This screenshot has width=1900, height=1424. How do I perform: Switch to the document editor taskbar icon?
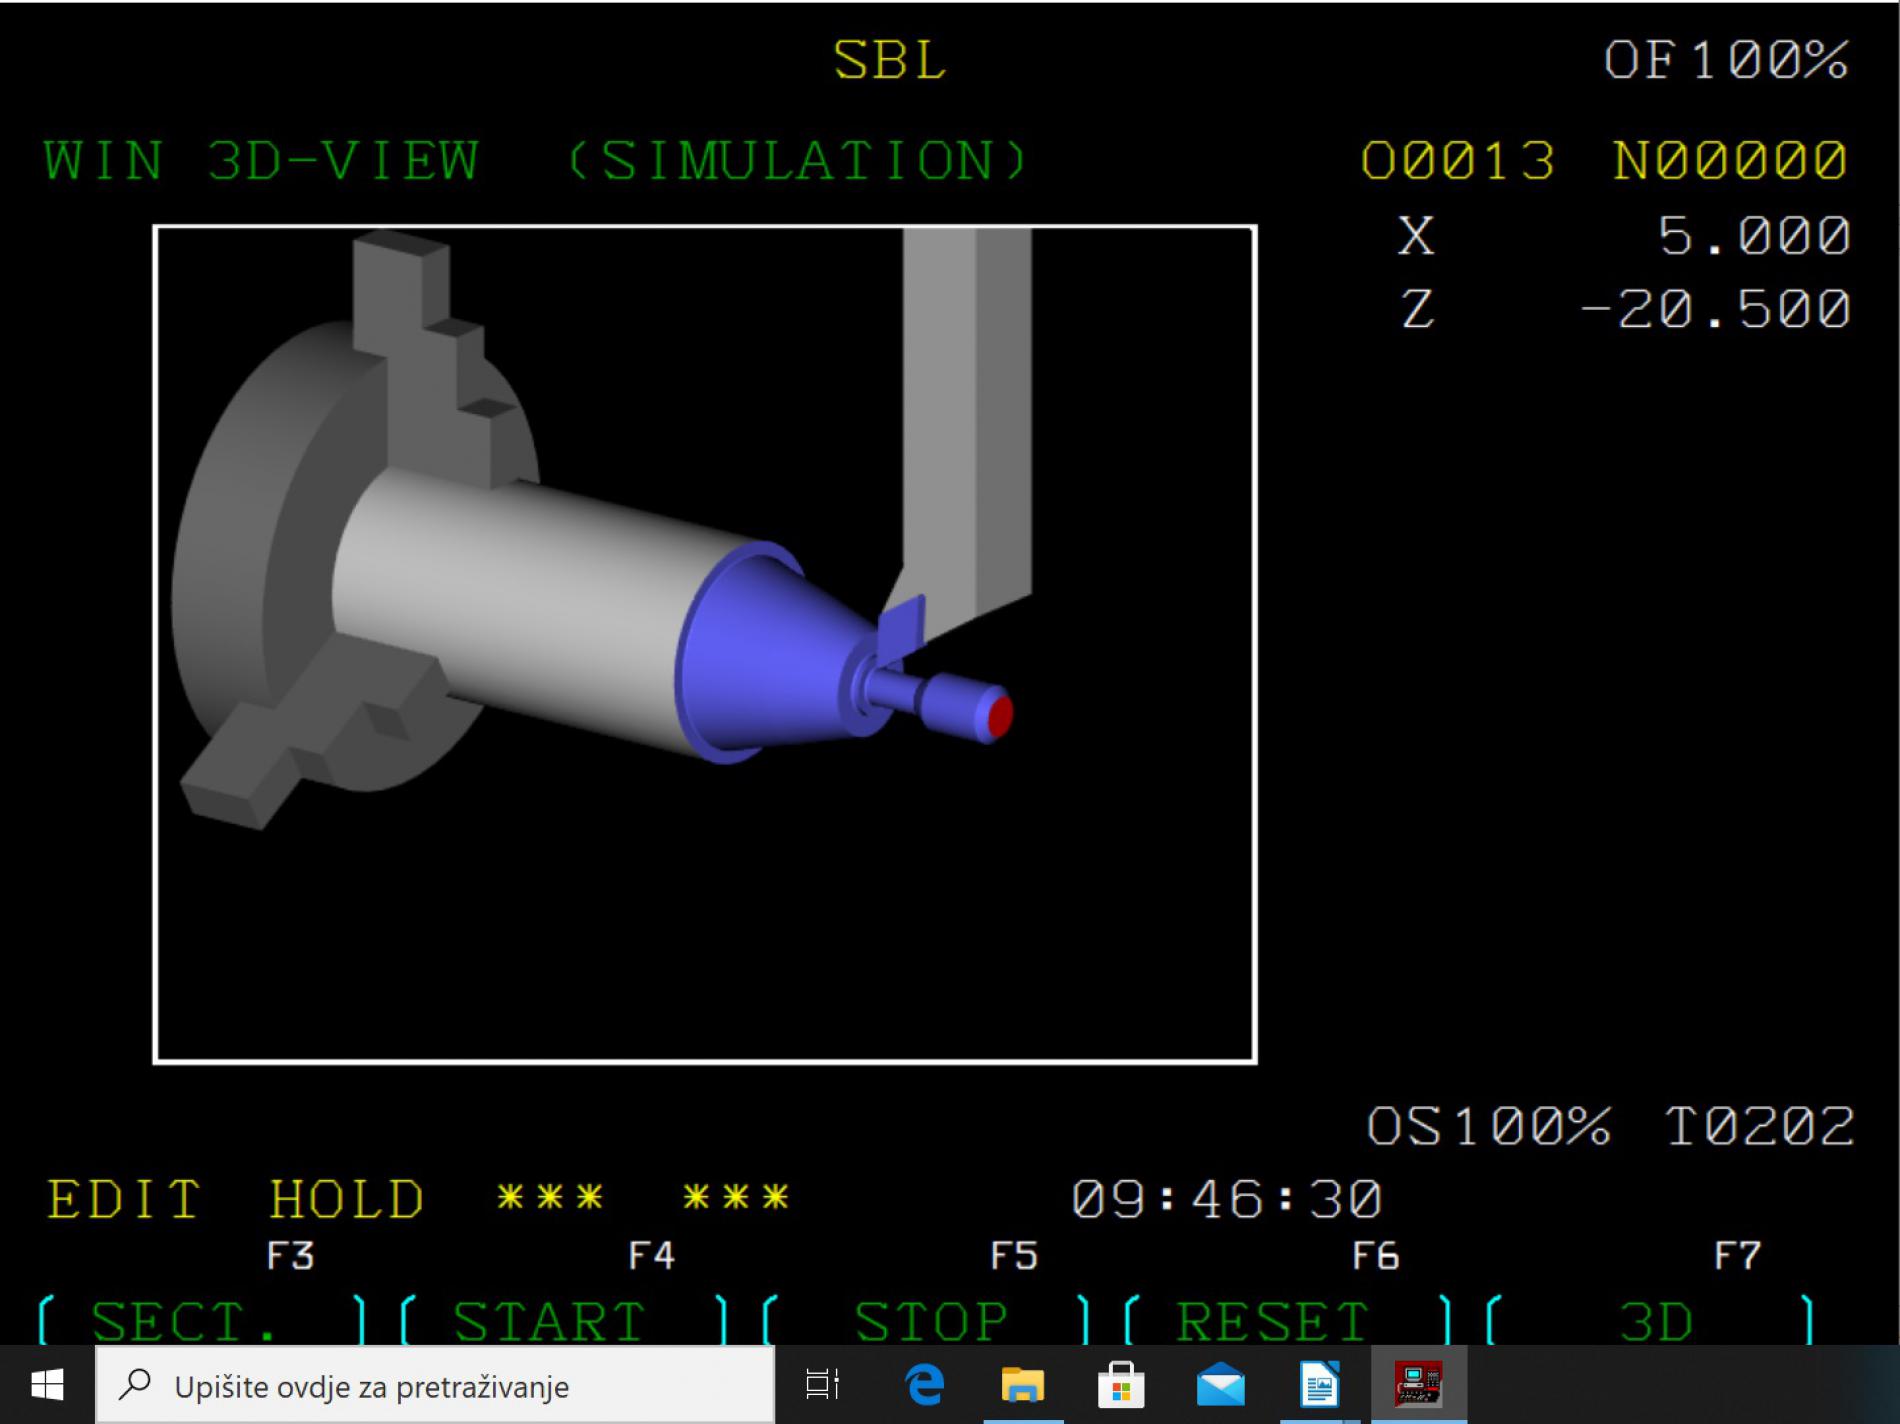[x=1319, y=1386]
